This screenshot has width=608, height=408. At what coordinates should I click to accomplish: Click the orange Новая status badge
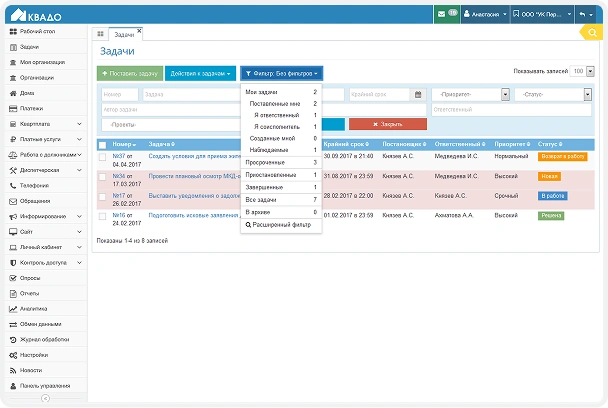click(549, 176)
